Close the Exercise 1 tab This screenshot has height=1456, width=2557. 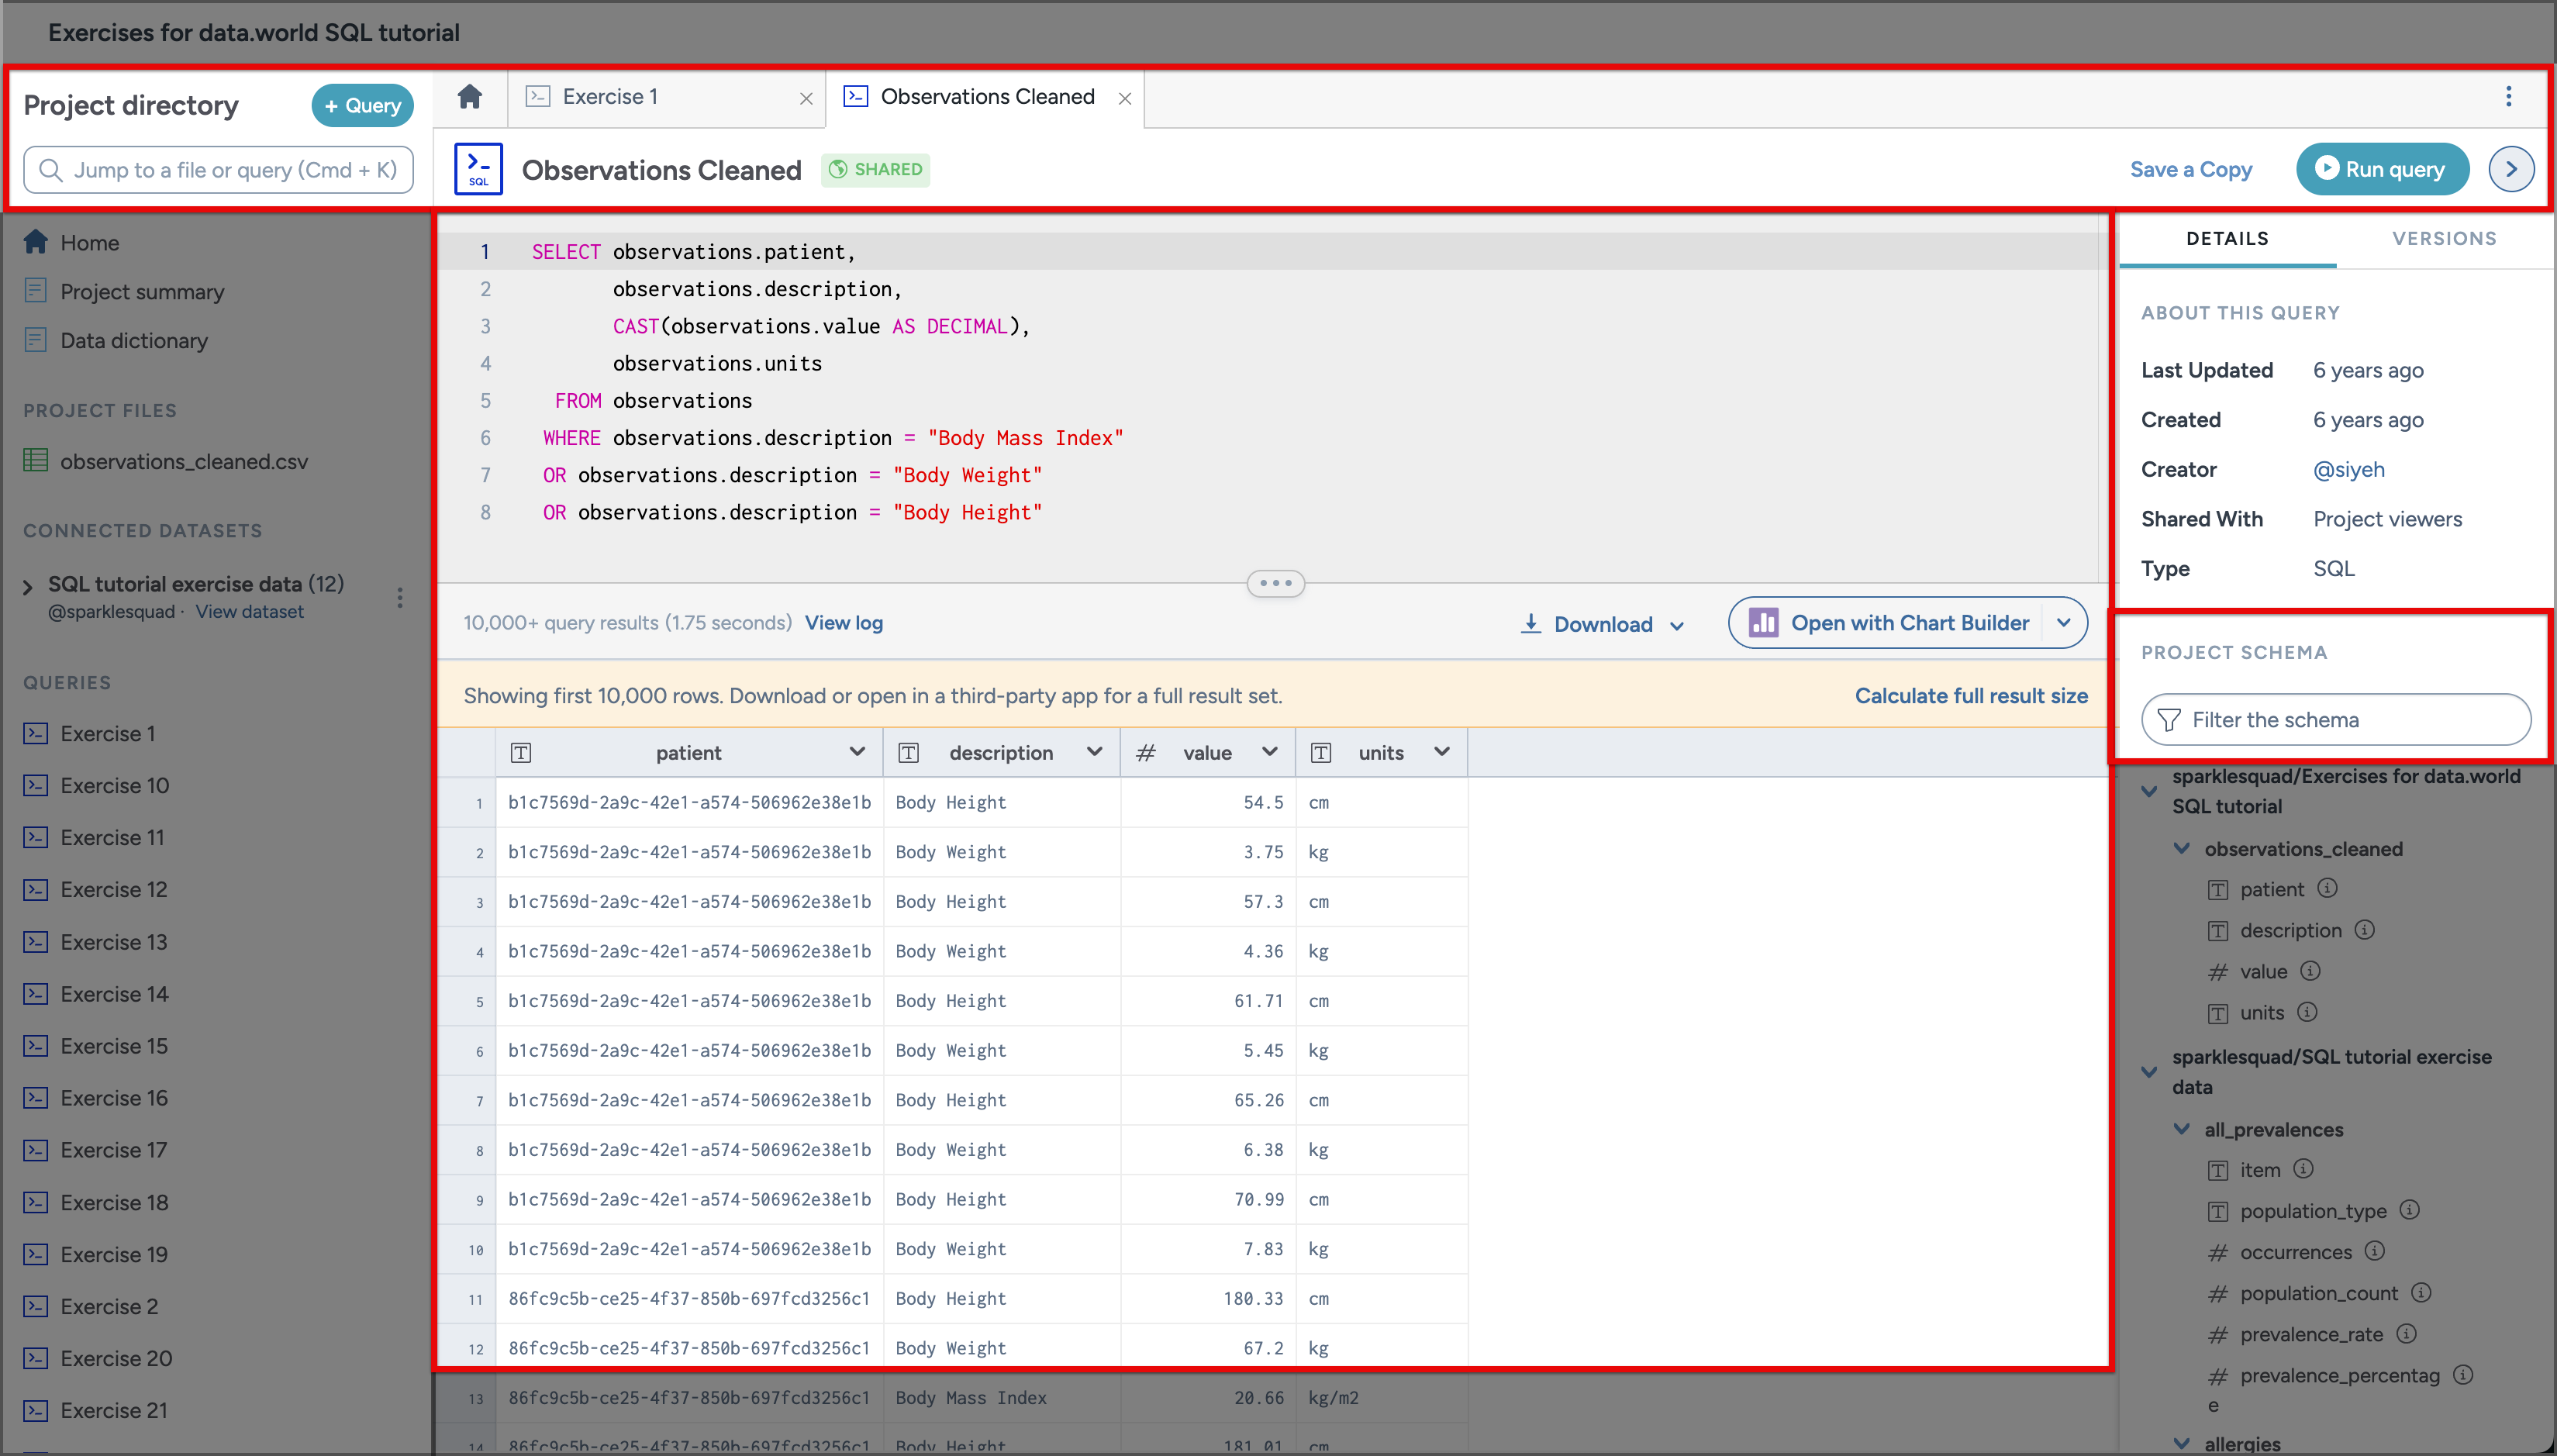806,98
